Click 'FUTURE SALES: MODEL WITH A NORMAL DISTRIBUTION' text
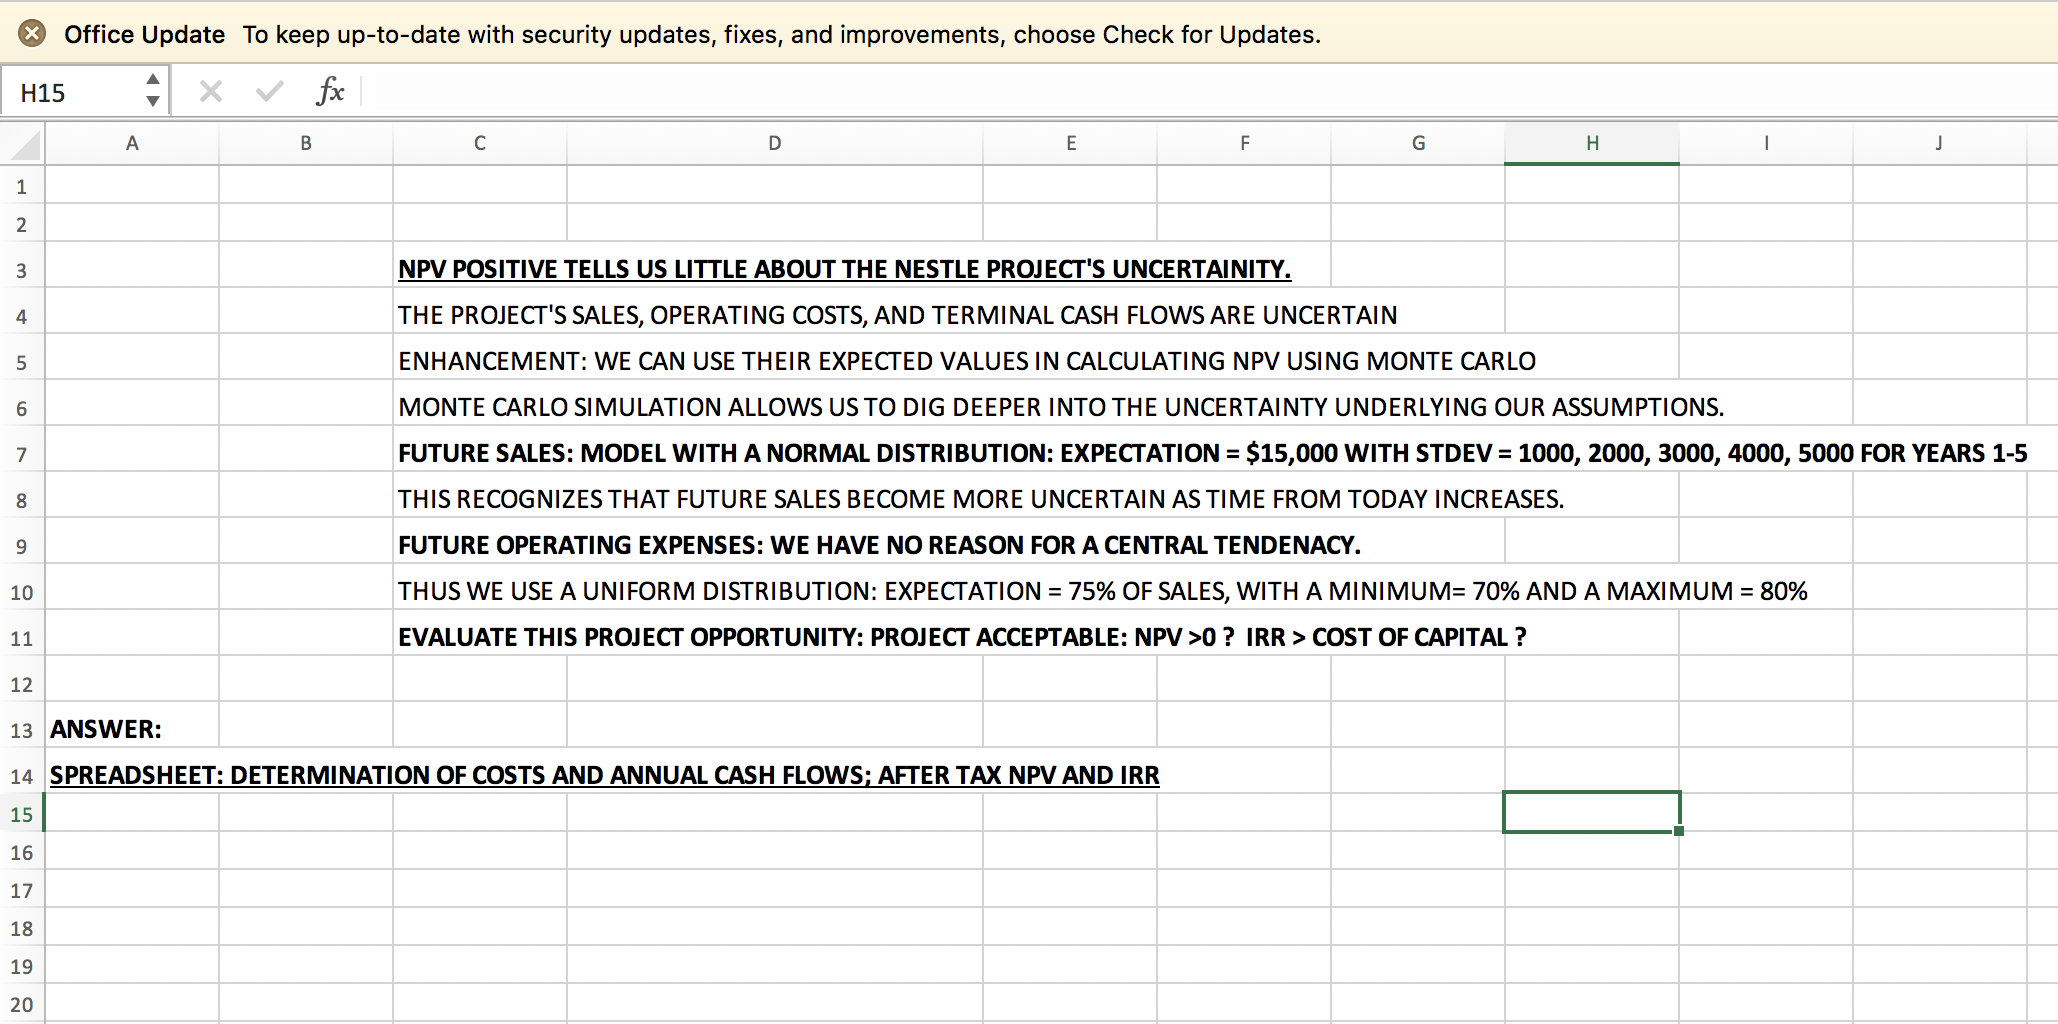The height and width of the screenshot is (1024, 2058). click(1212, 453)
